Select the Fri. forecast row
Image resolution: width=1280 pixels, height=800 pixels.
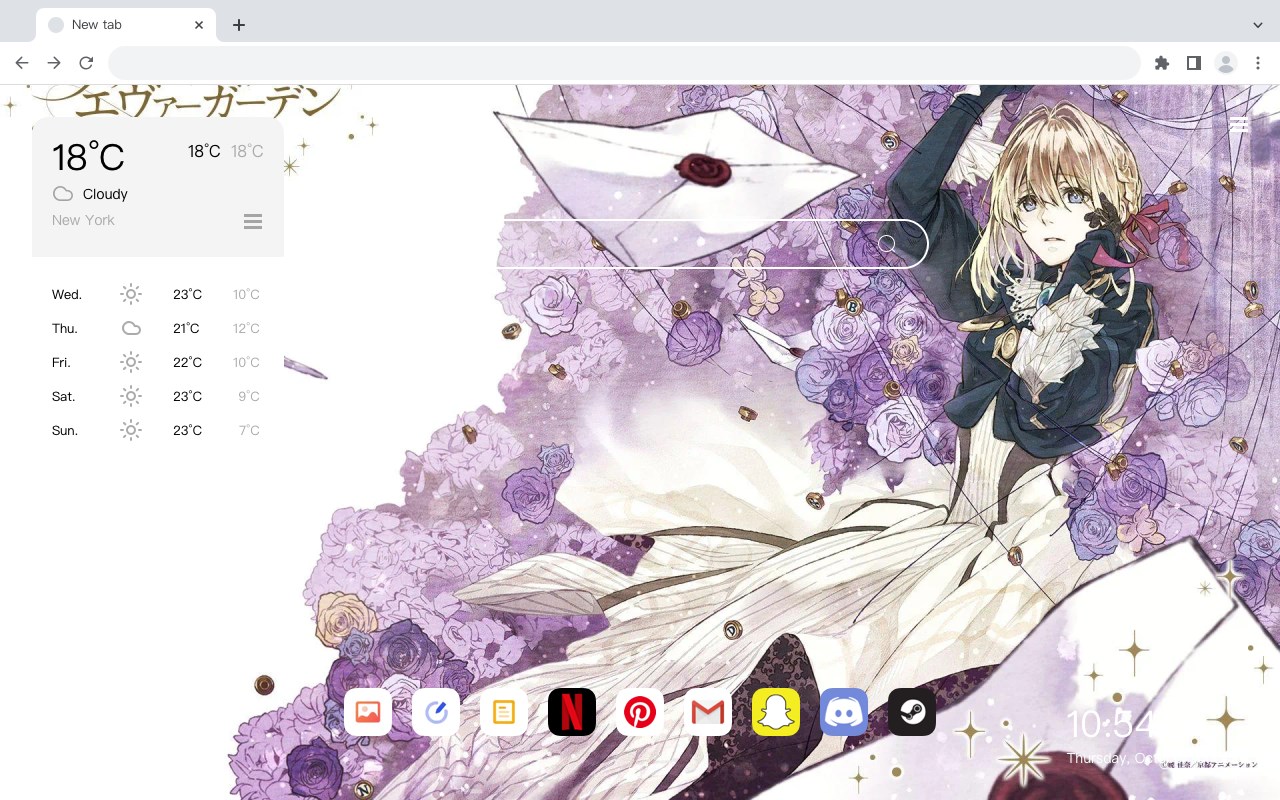156,362
